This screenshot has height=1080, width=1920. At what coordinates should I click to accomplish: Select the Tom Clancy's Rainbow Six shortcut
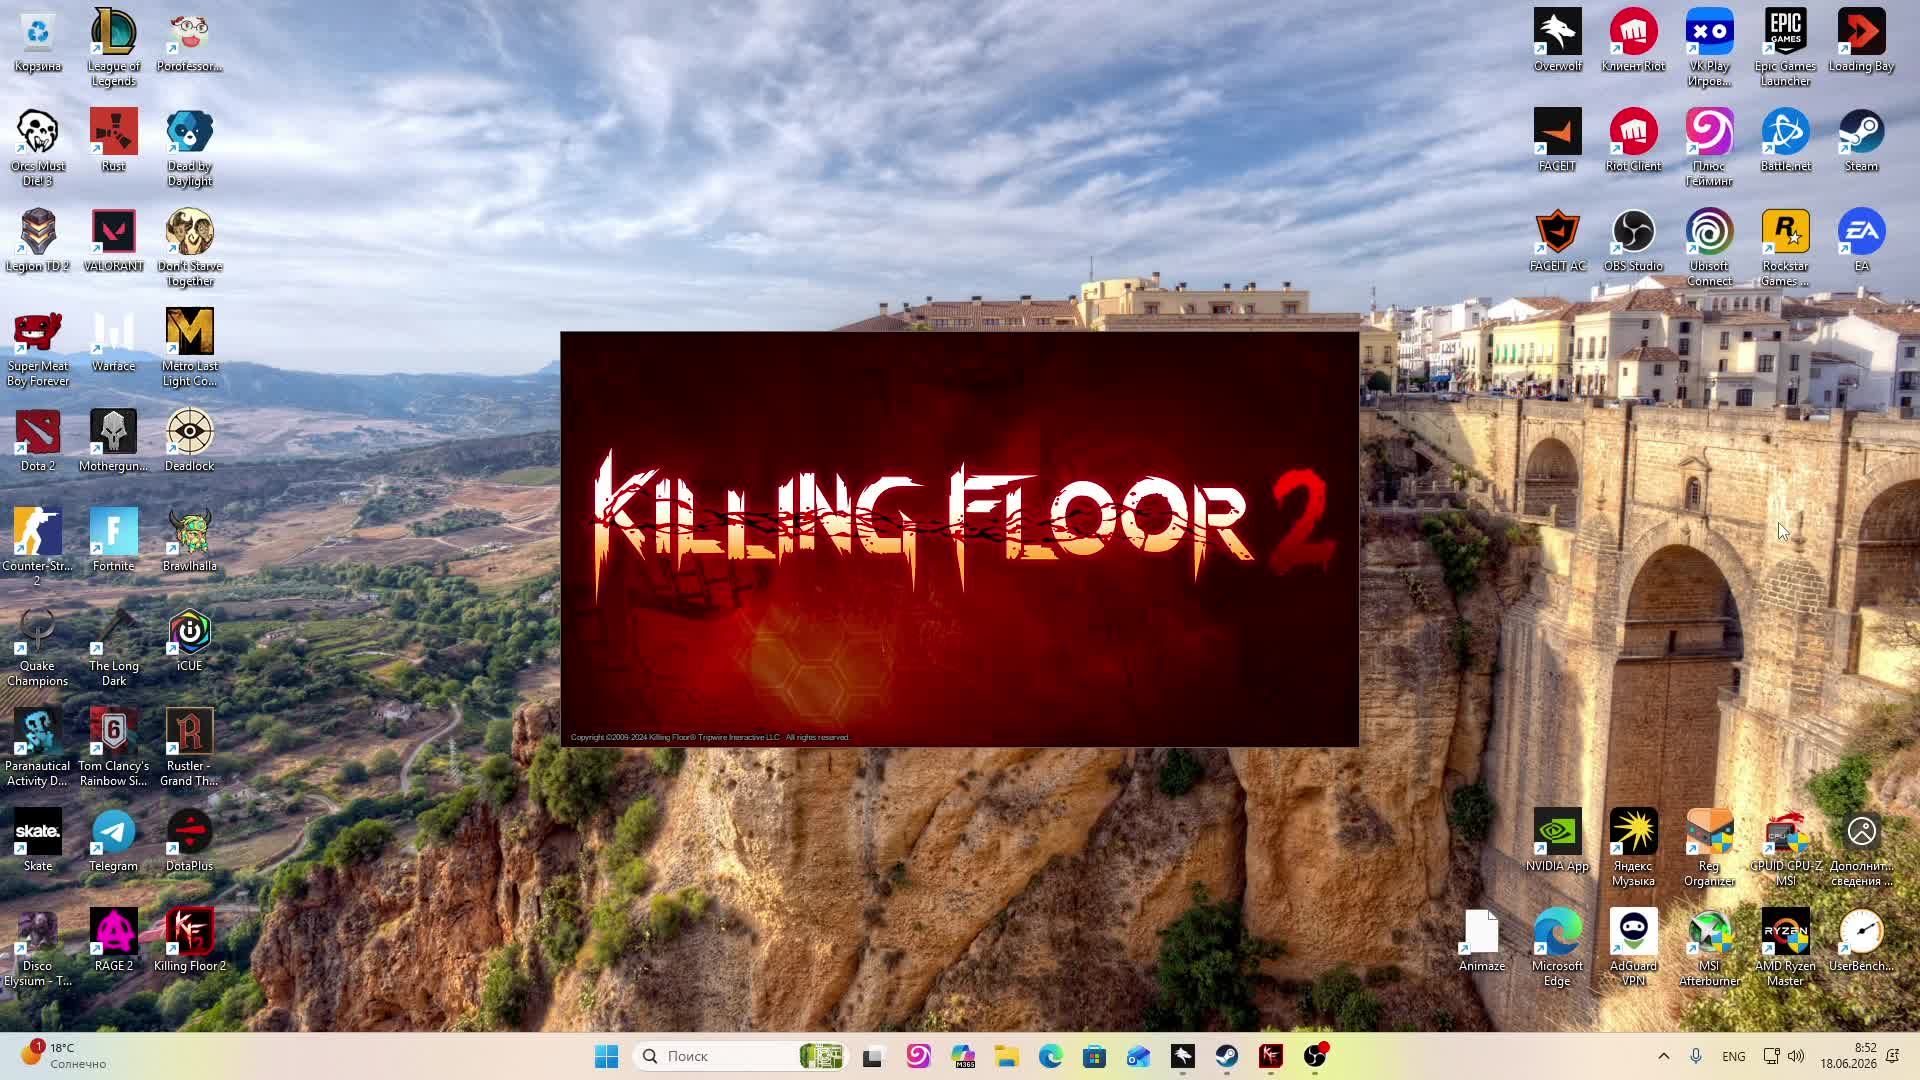click(113, 747)
